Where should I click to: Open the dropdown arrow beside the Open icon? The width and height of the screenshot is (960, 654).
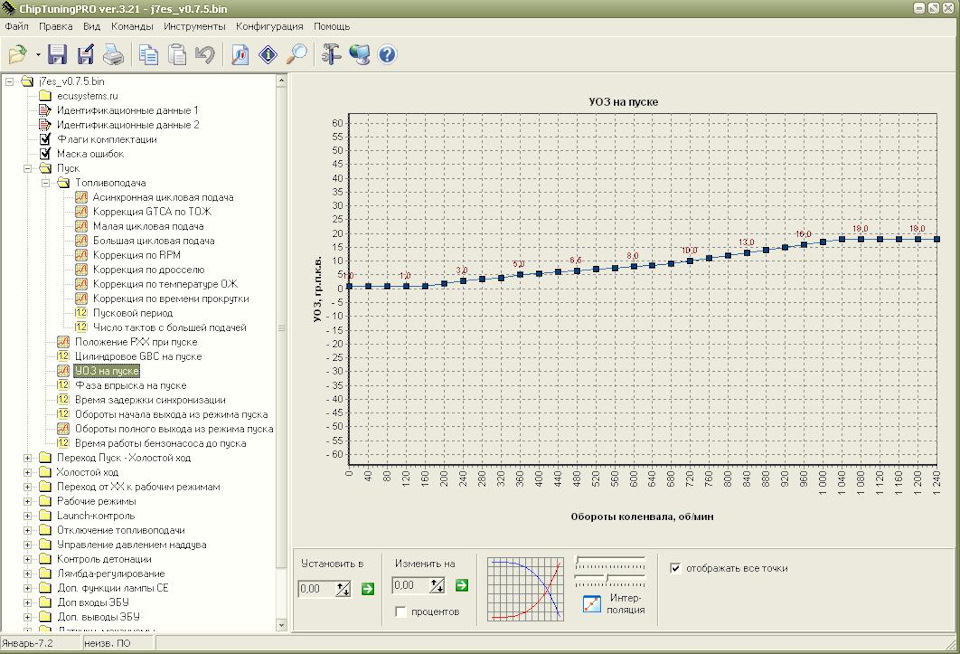(38, 54)
